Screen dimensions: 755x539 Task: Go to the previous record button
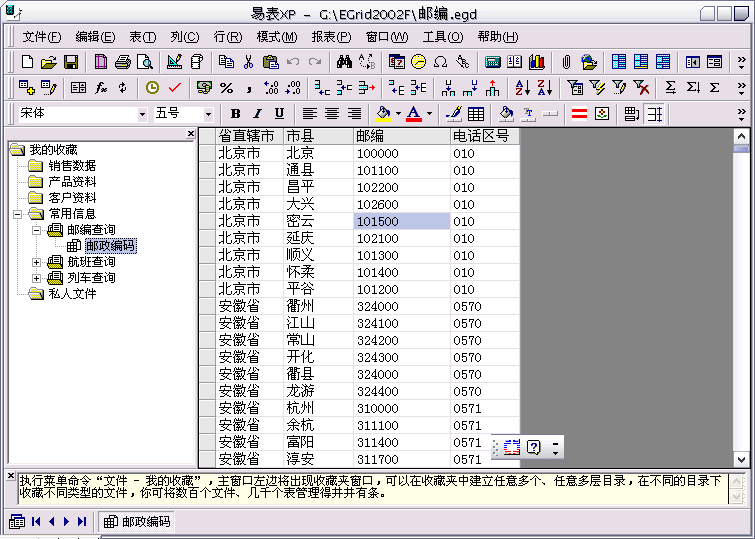pos(52,522)
